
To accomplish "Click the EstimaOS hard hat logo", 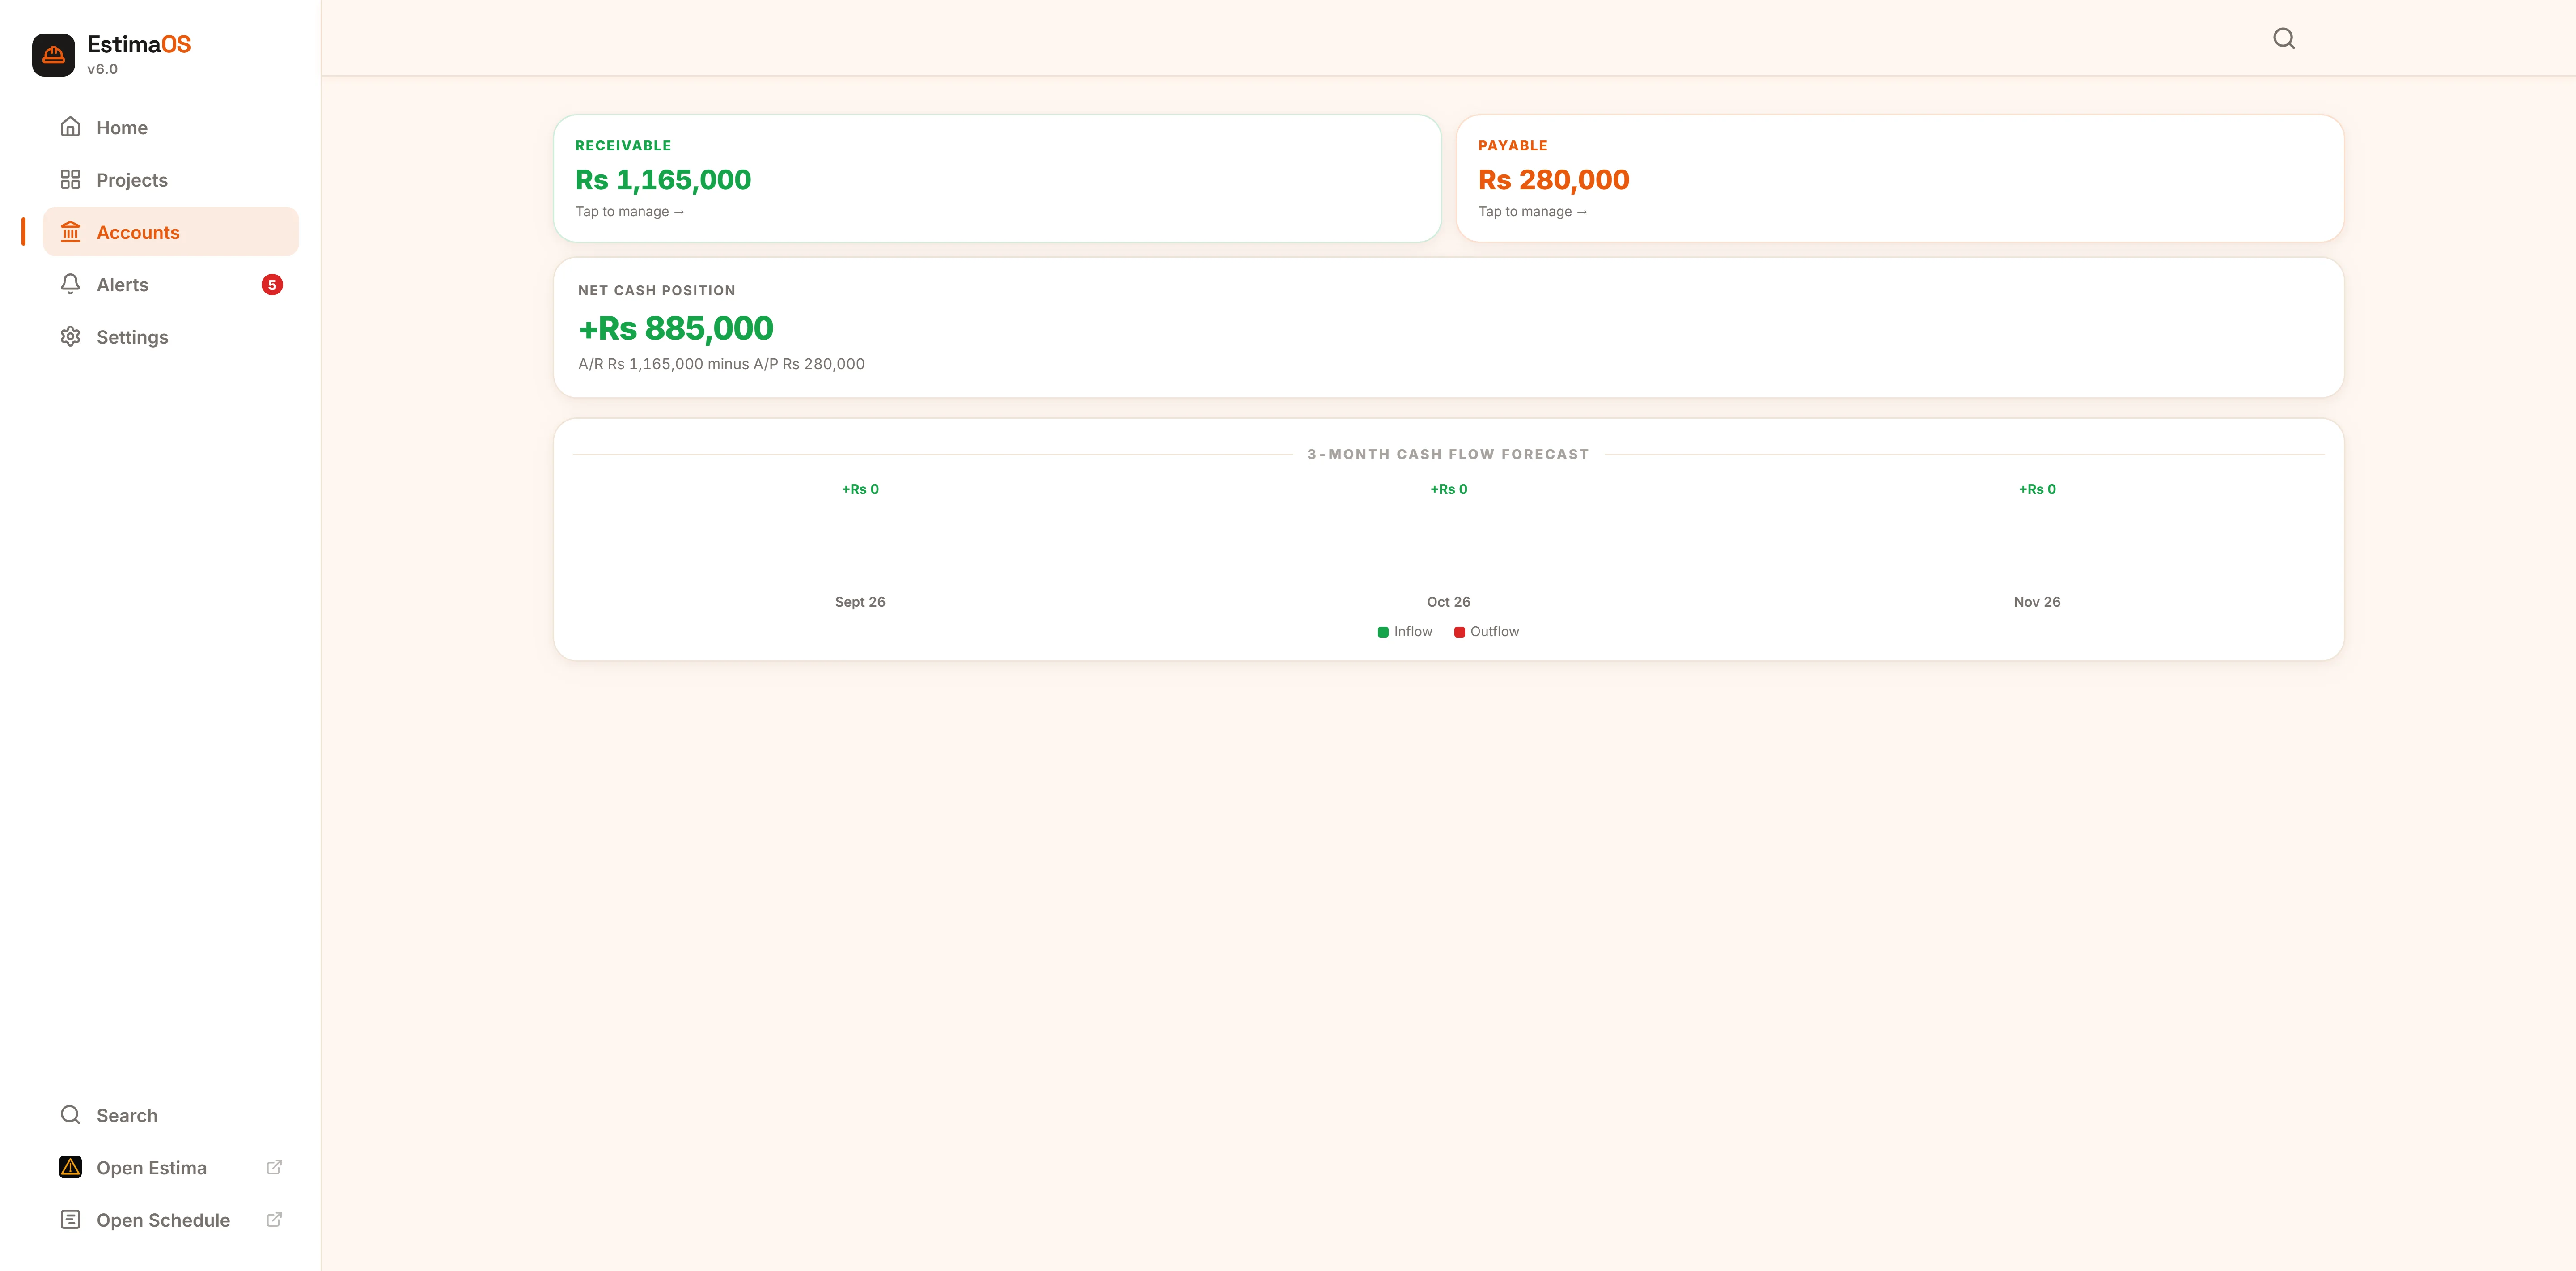I will coord(53,55).
